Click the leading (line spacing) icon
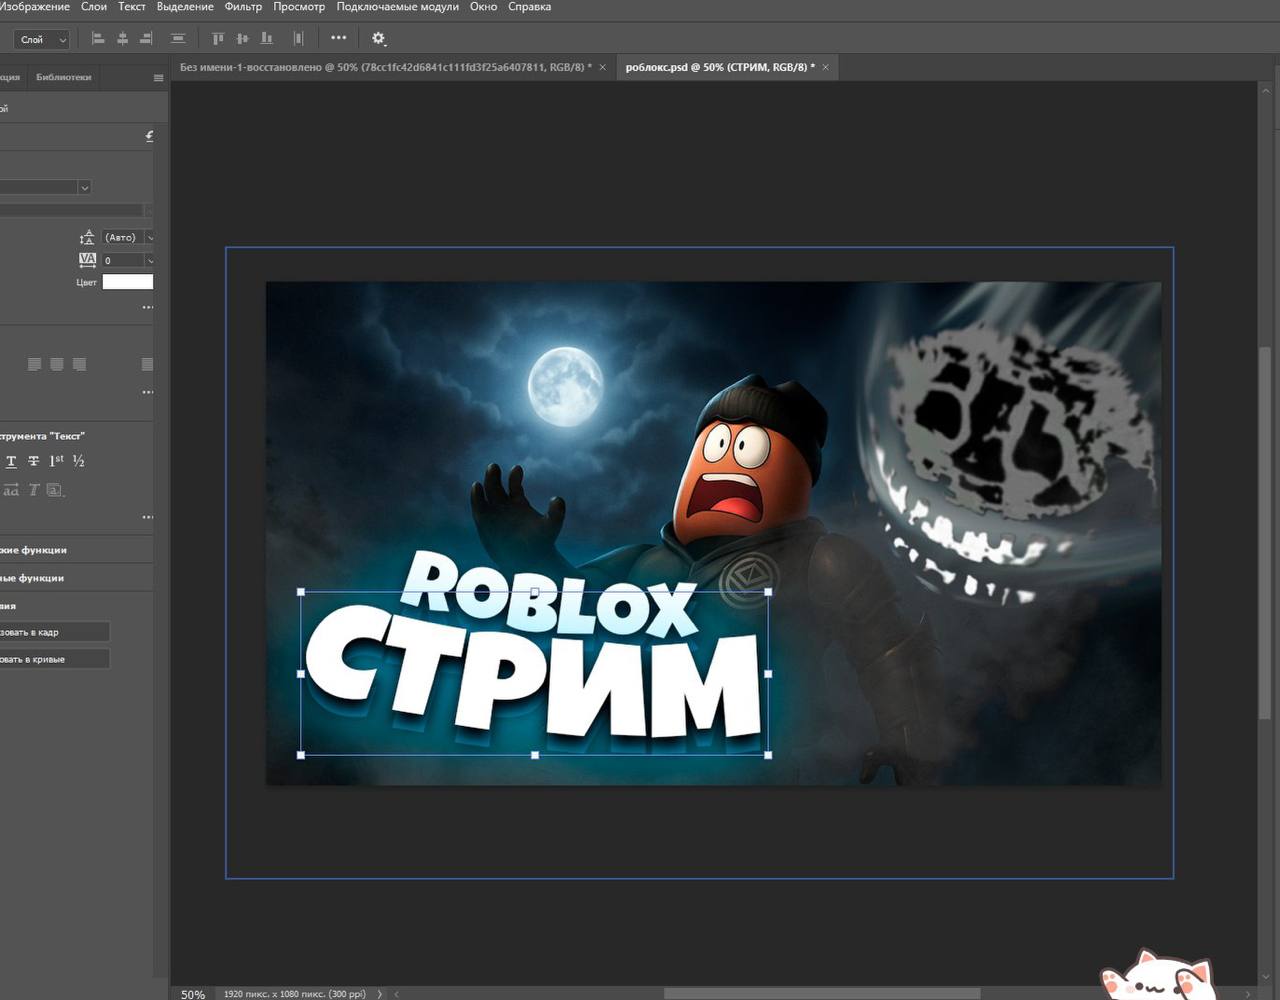The height and width of the screenshot is (1000, 1280). [87, 237]
